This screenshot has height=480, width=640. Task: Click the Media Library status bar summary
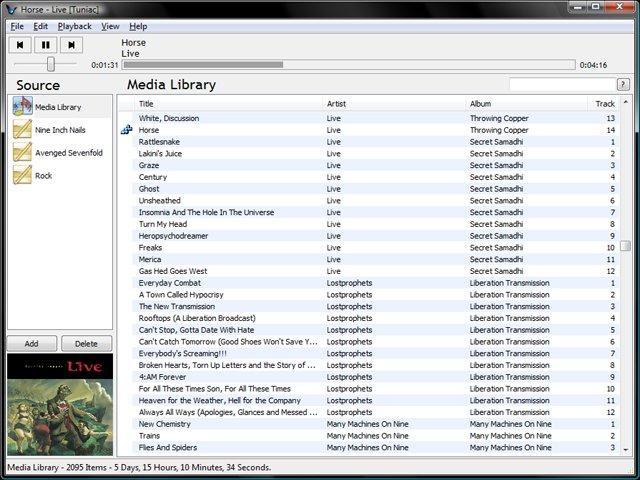[139, 468]
